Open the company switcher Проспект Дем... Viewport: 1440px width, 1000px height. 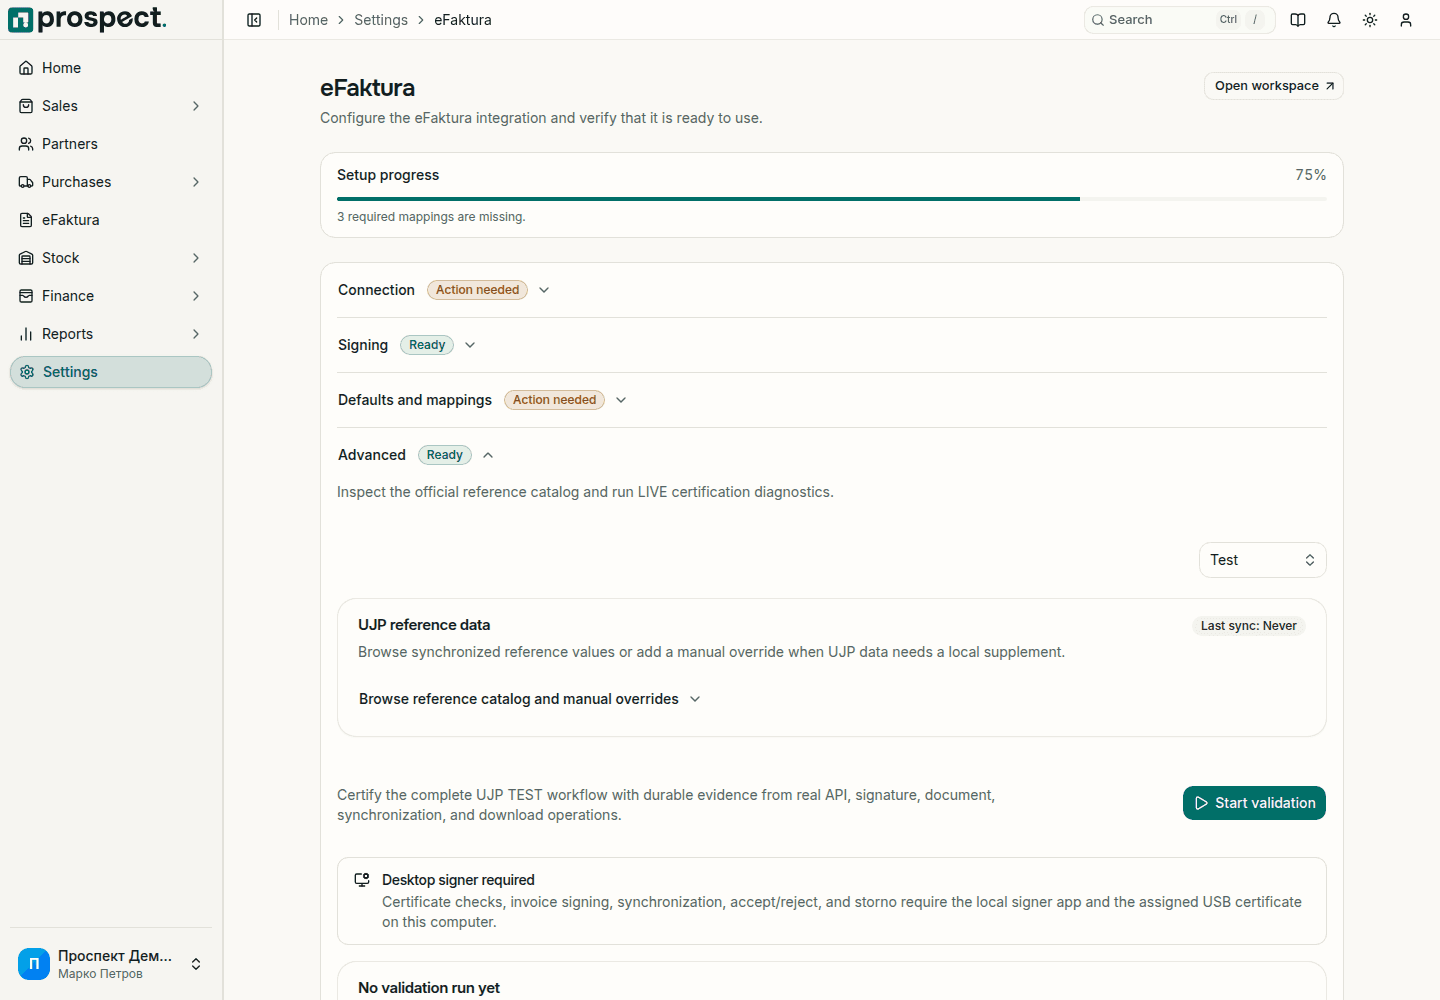coord(111,964)
